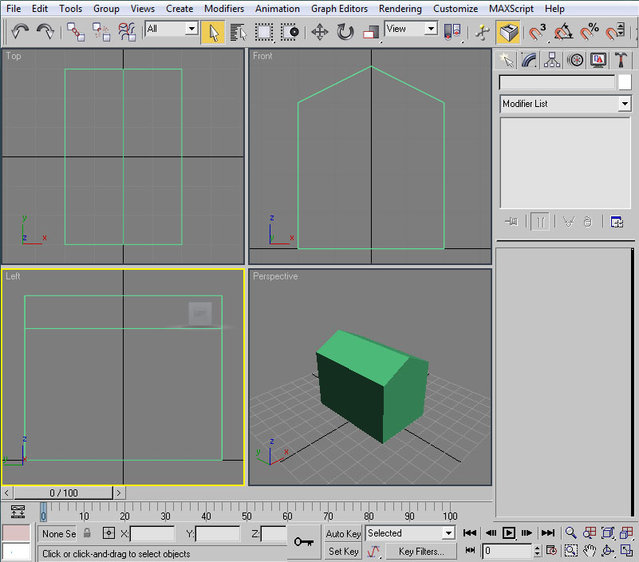
Task: Toggle Set Key mode
Action: (343, 551)
